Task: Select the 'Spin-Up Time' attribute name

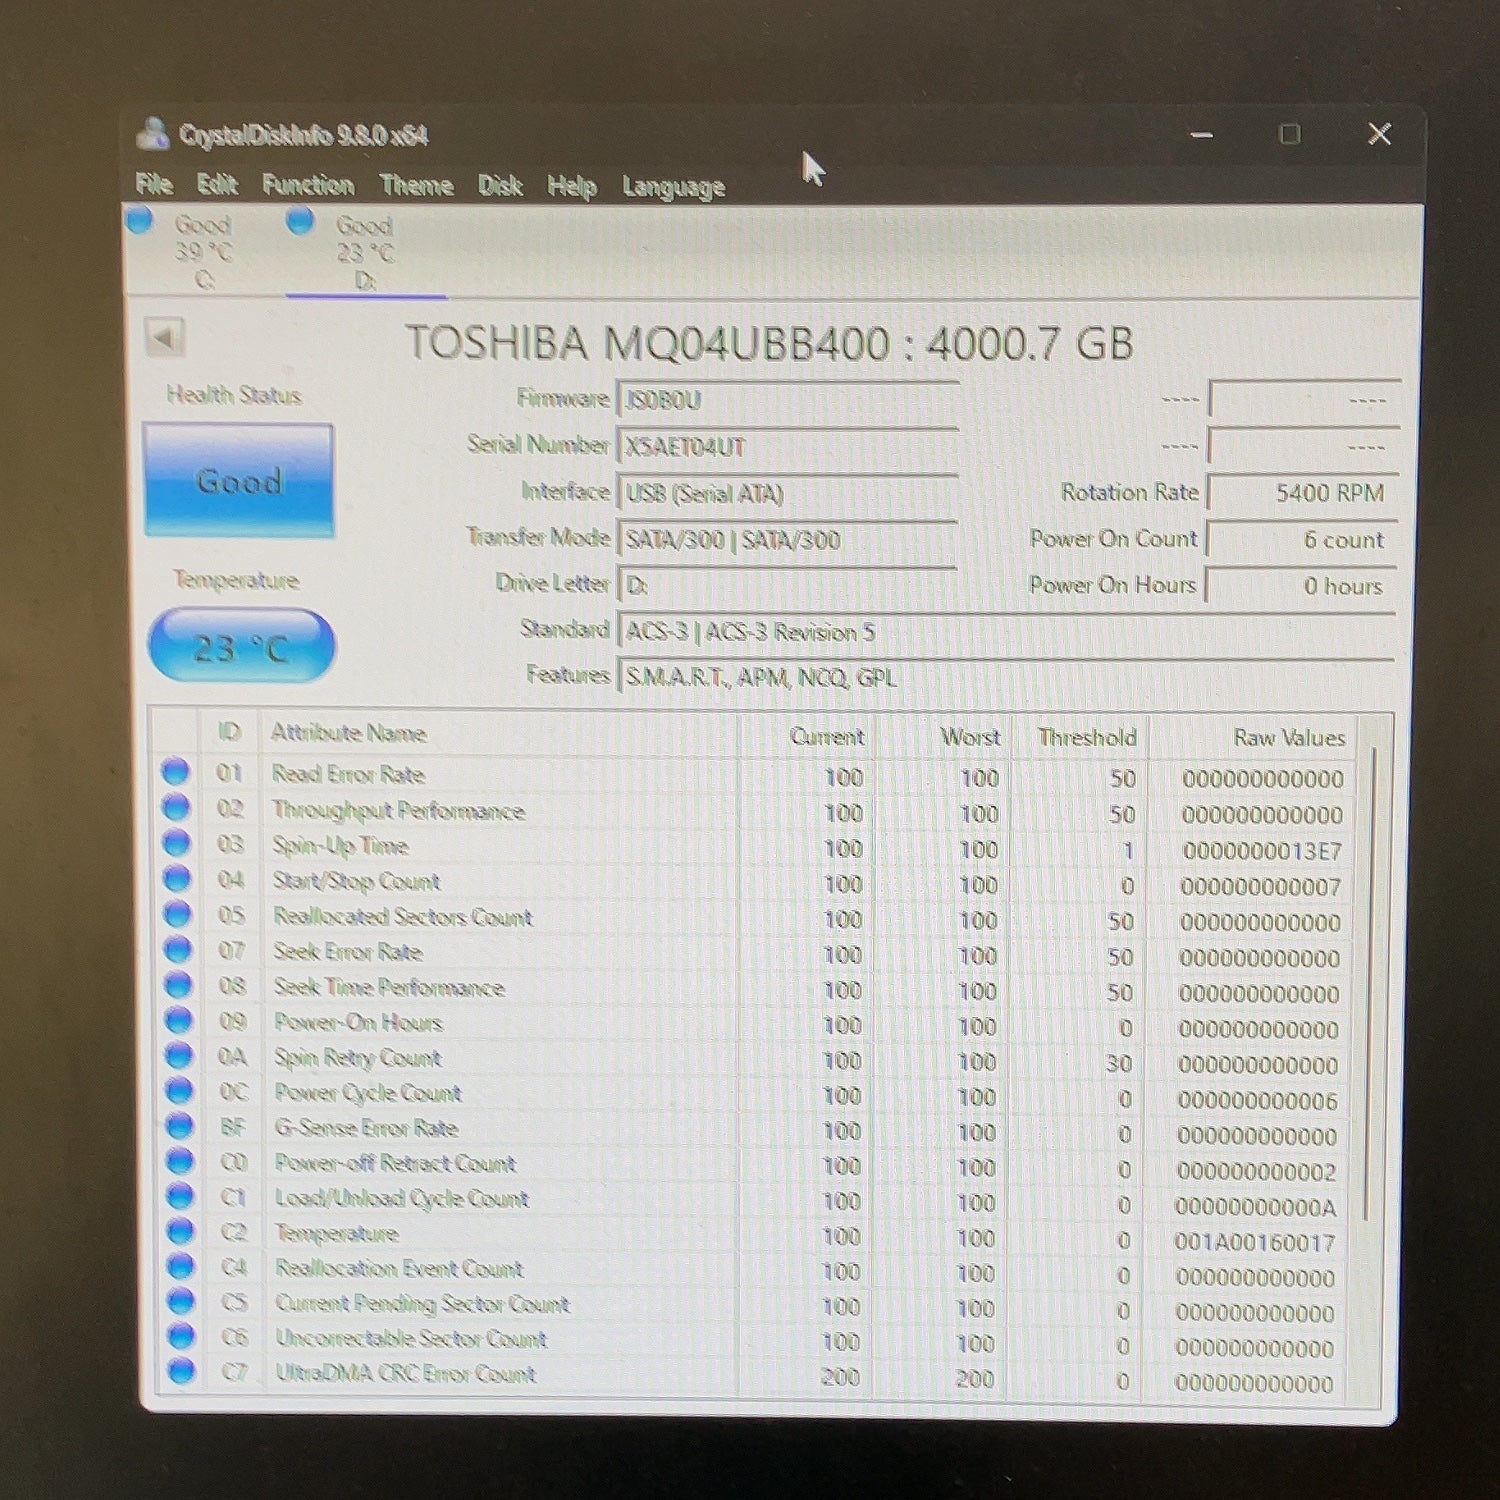Action: click(341, 846)
